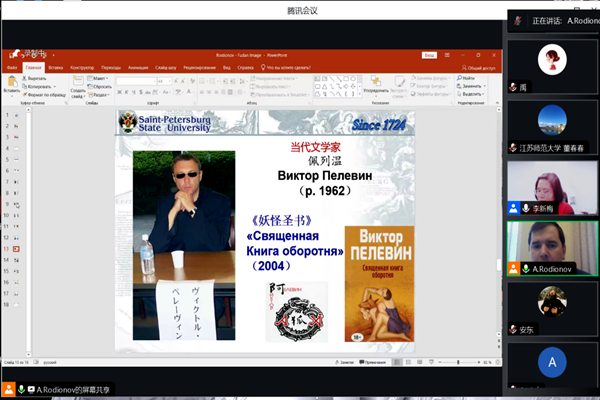
Task: Click the blue 'A' participant avatar
Action: coord(552,362)
